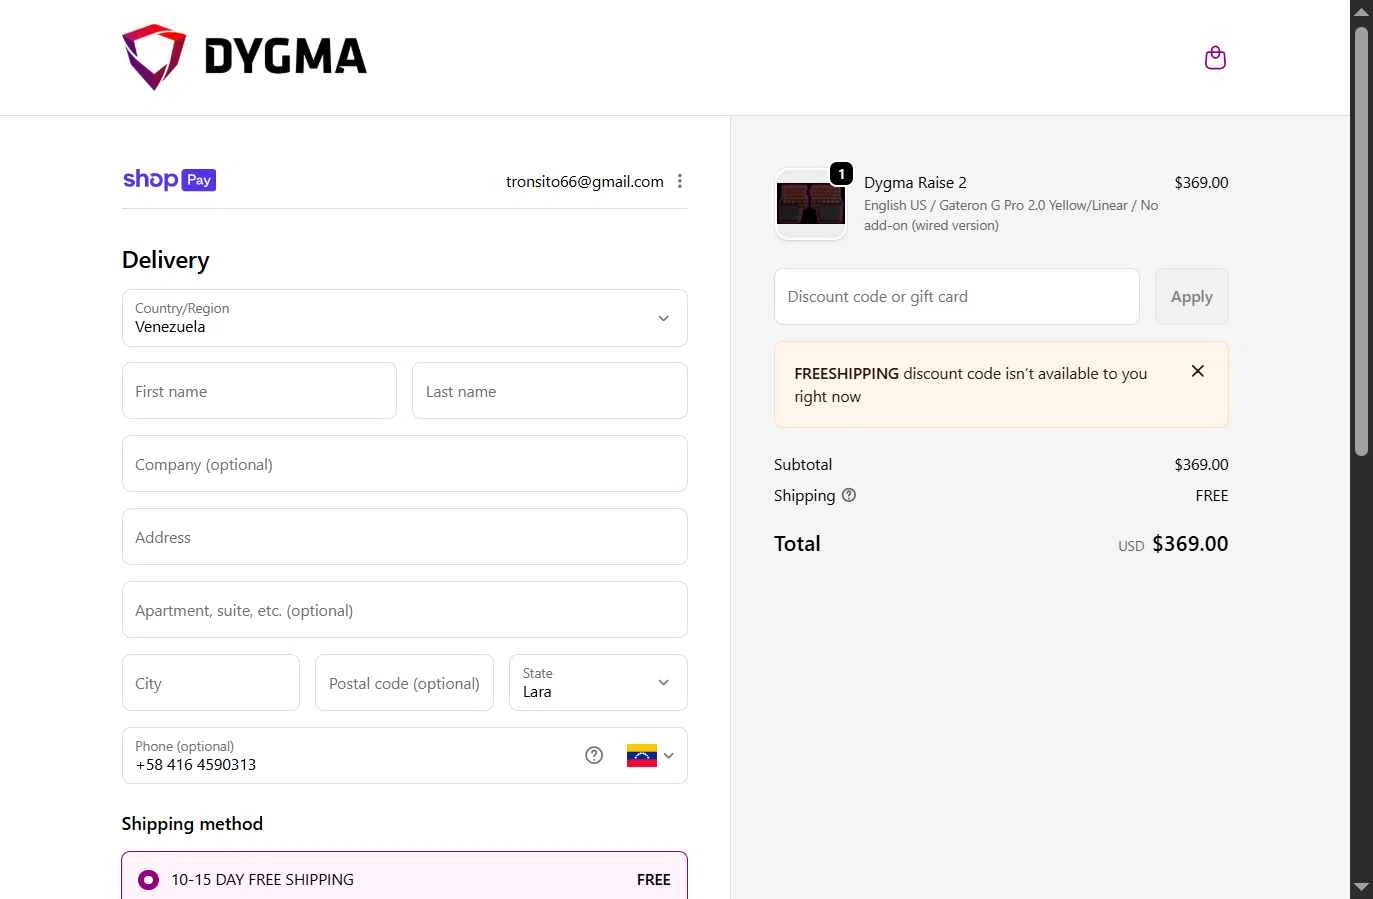Click the page vertical scrollbar thumb
This screenshot has height=899, width=1373.
point(1361,240)
